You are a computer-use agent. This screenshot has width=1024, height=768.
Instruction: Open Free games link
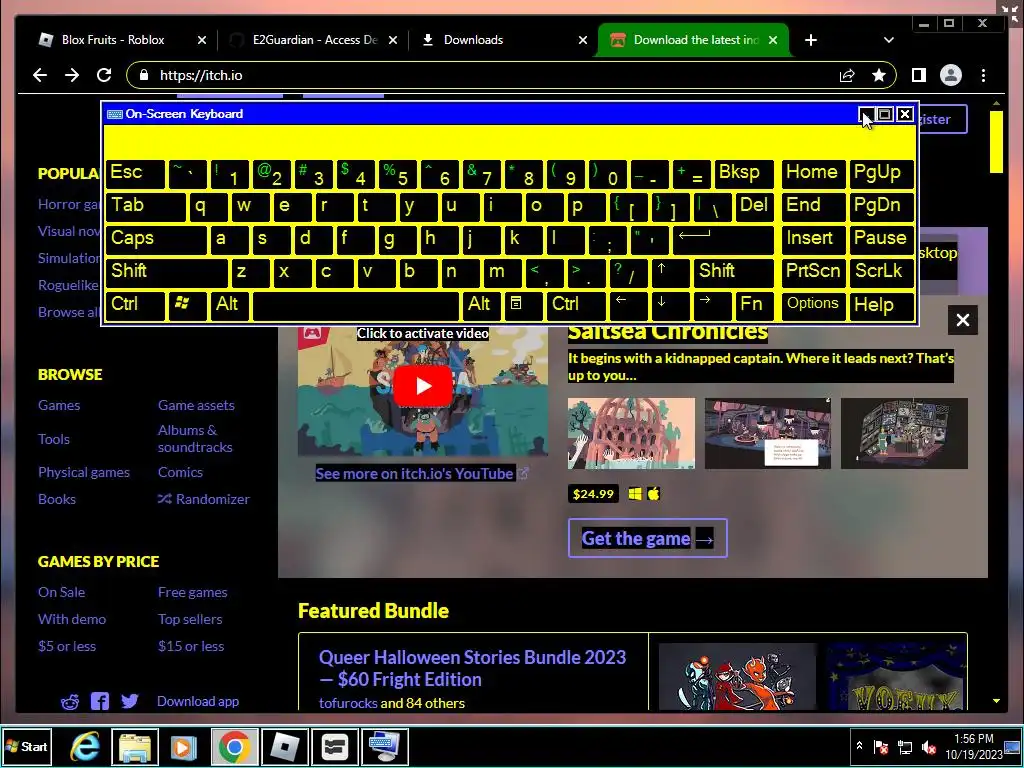[193, 592]
